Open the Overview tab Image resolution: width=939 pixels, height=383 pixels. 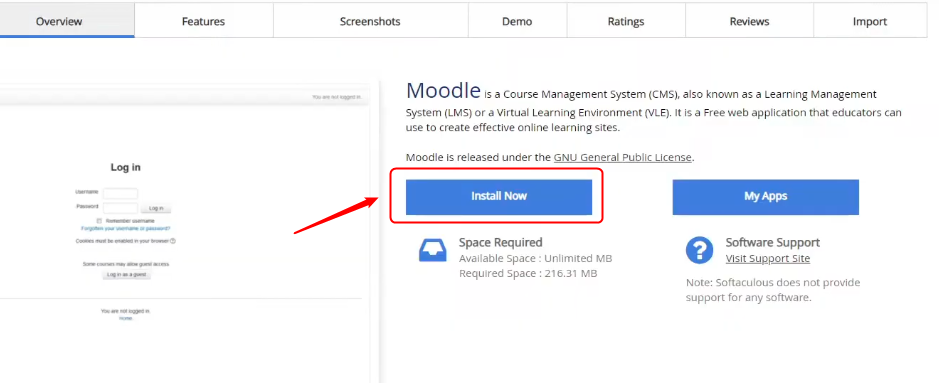pyautogui.click(x=67, y=21)
